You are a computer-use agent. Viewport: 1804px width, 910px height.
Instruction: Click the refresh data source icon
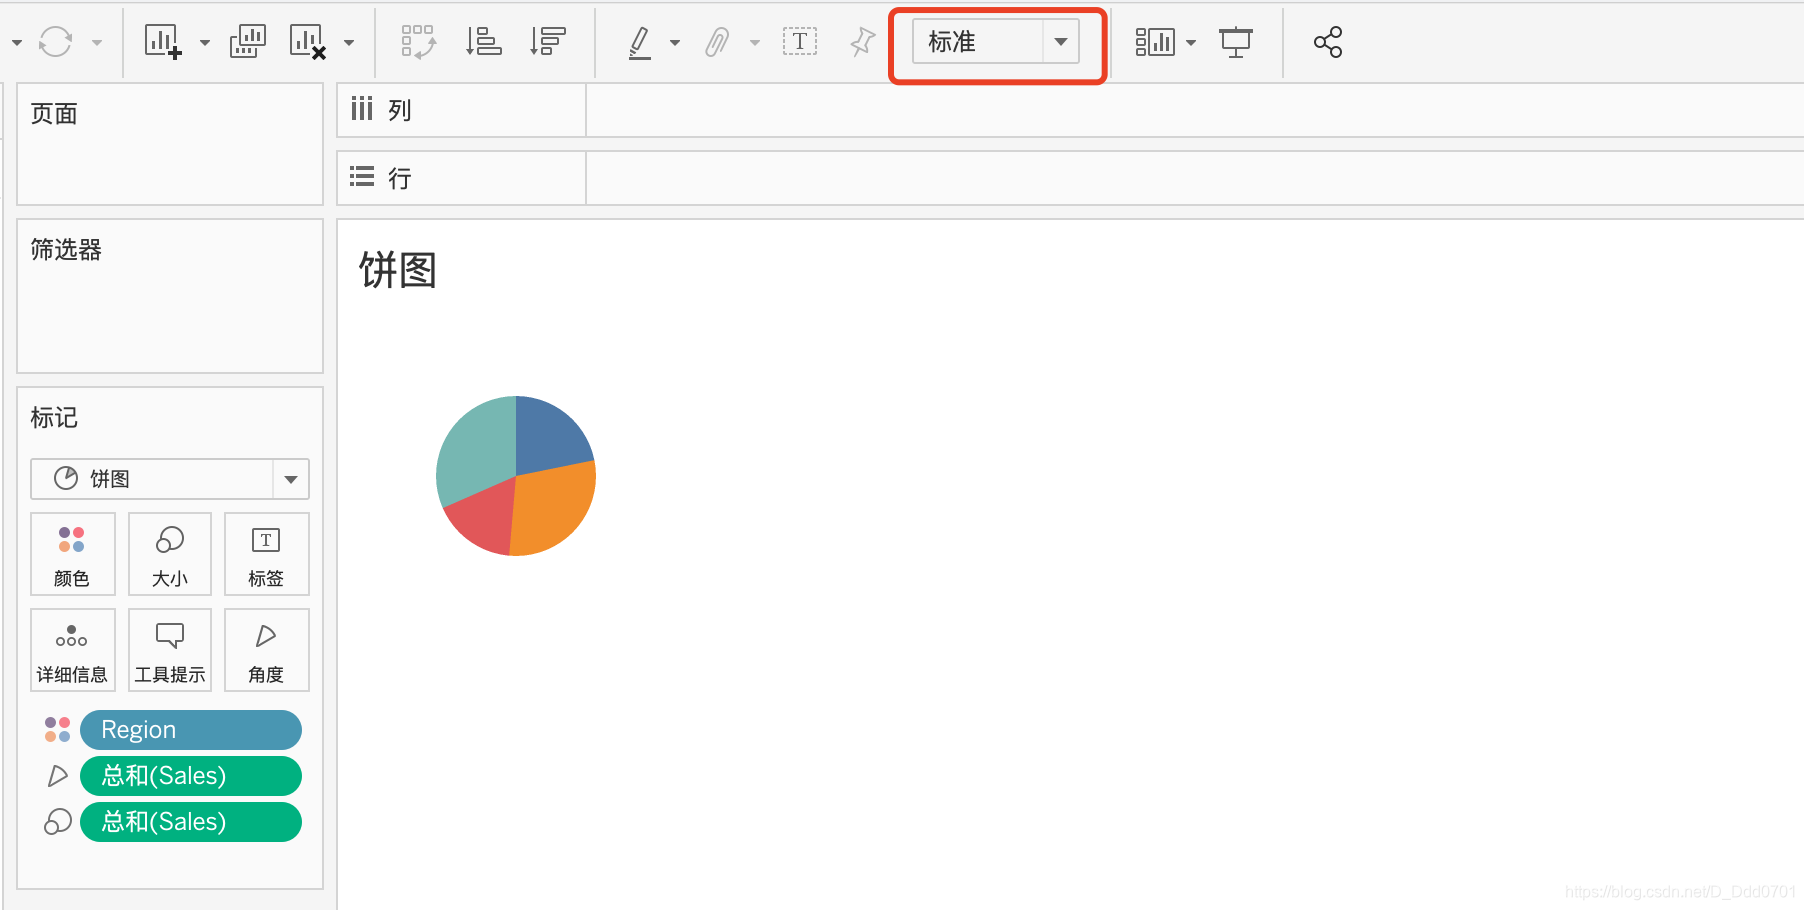(x=55, y=42)
